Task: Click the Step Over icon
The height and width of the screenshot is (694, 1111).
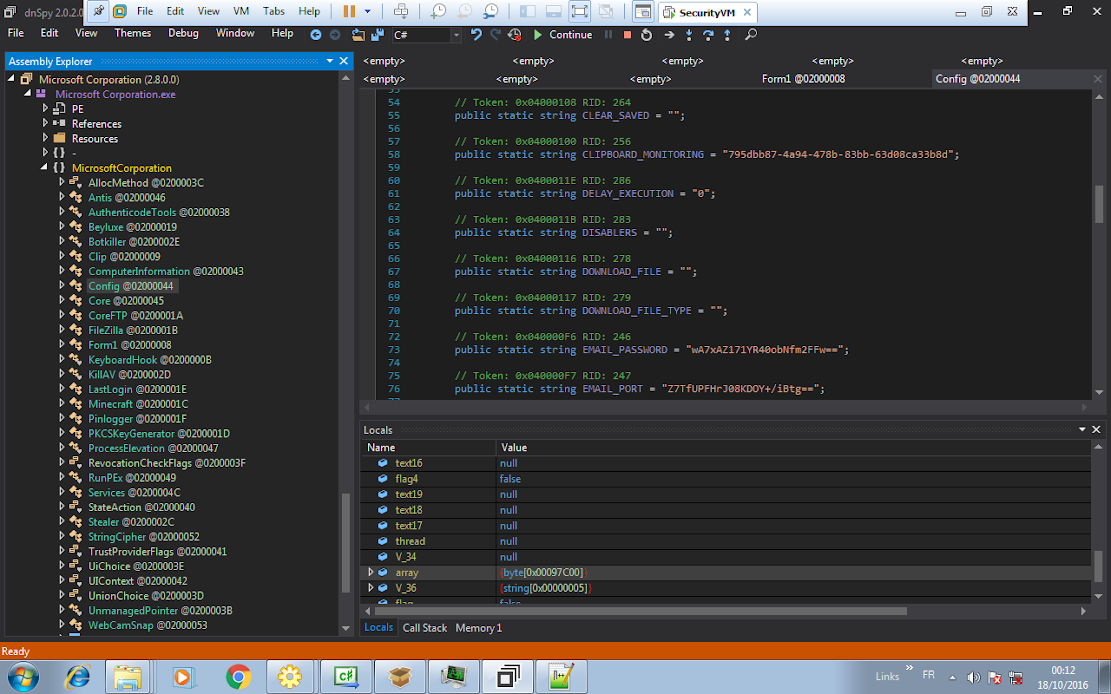Action: click(708, 34)
